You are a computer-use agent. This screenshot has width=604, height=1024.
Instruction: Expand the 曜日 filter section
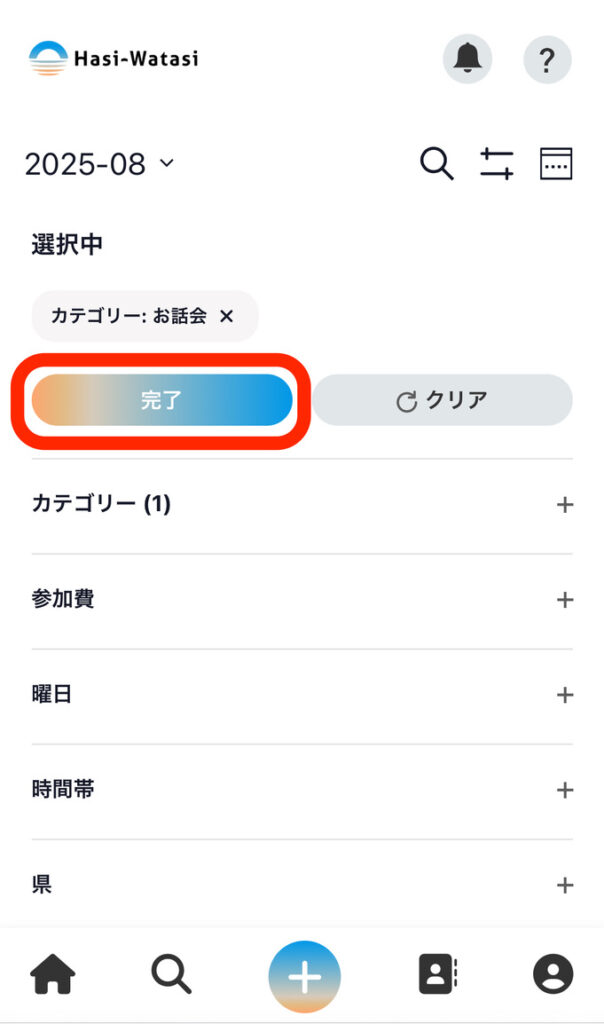click(565, 695)
